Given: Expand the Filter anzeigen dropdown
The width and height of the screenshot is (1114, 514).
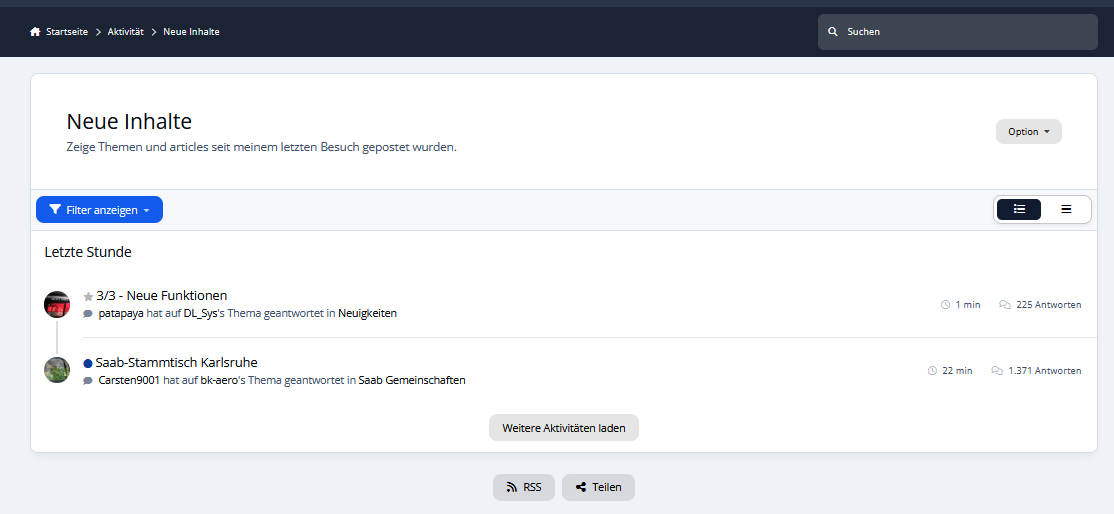Looking at the screenshot, I should click(x=99, y=210).
